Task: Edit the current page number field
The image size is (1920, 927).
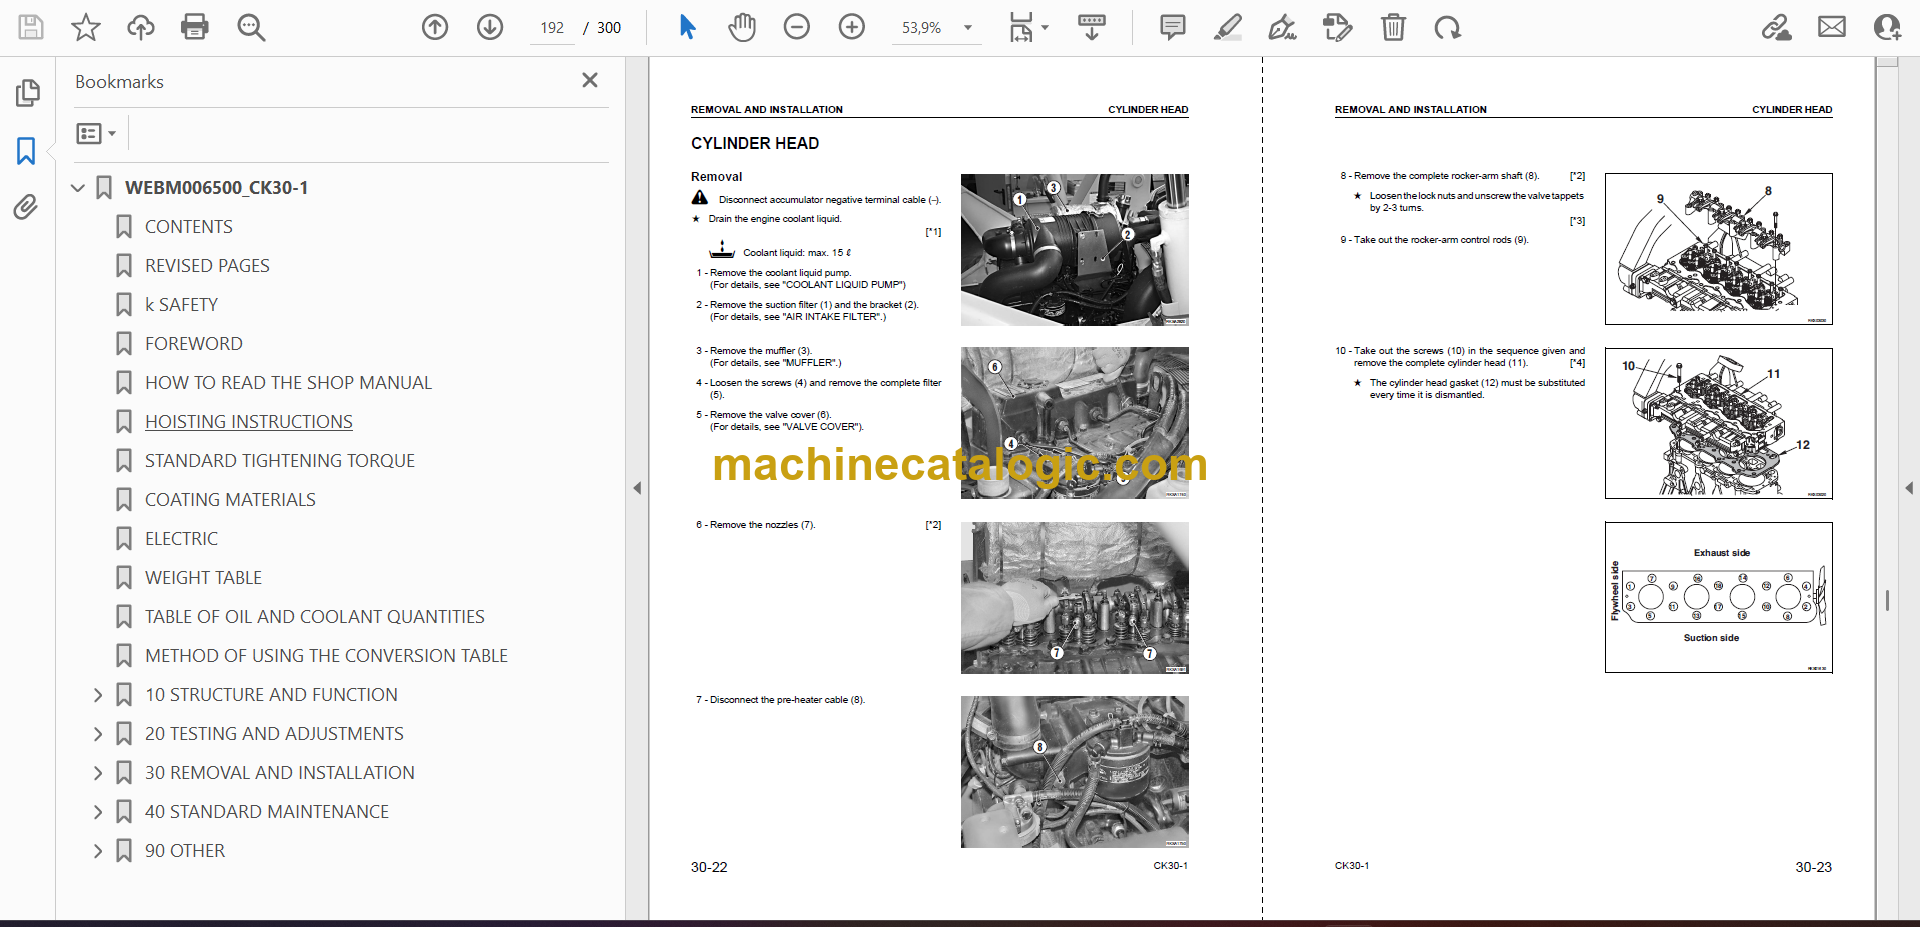Action: [552, 28]
